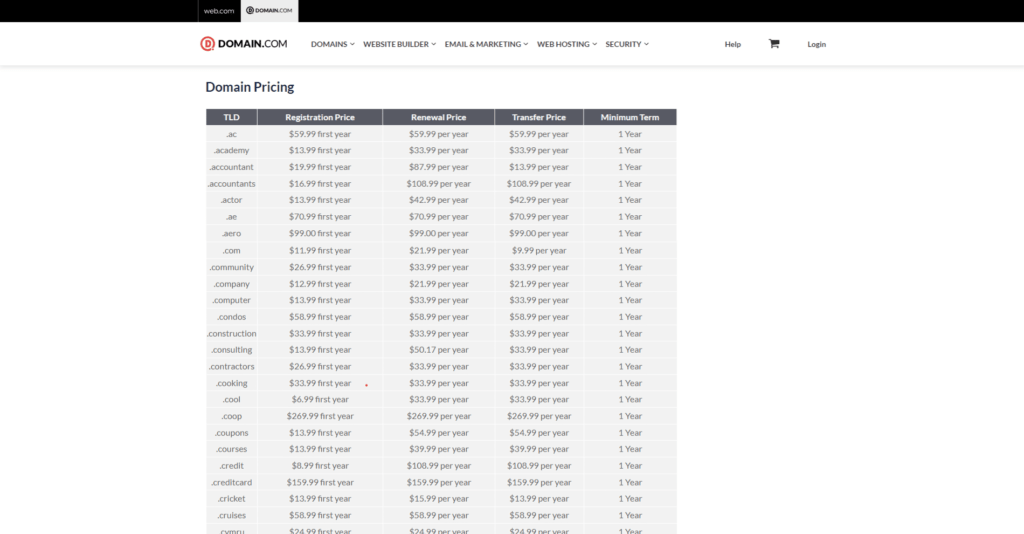The width and height of the screenshot is (1024, 534).
Task: Select the .ac TLD cell
Action: point(232,134)
